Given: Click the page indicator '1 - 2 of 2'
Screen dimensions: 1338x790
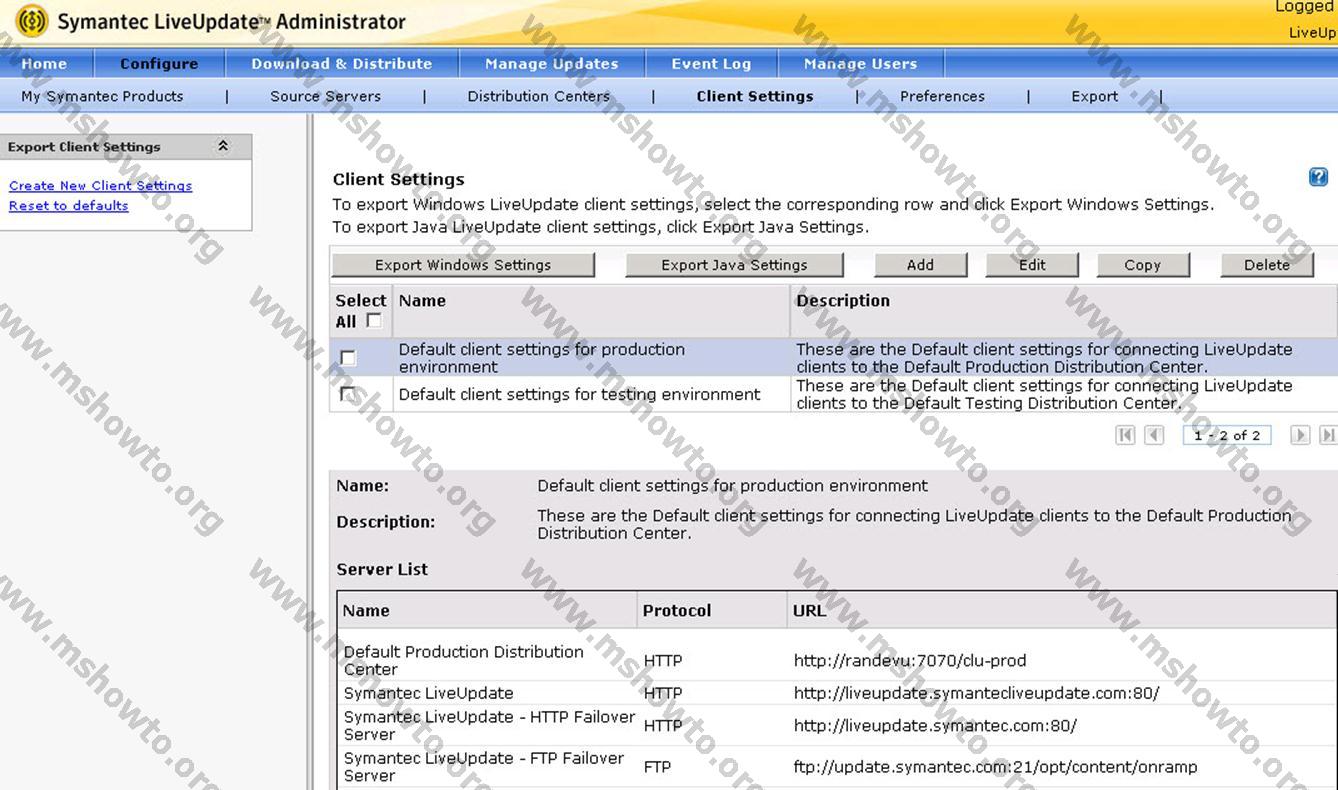Looking at the screenshot, I should (1227, 435).
